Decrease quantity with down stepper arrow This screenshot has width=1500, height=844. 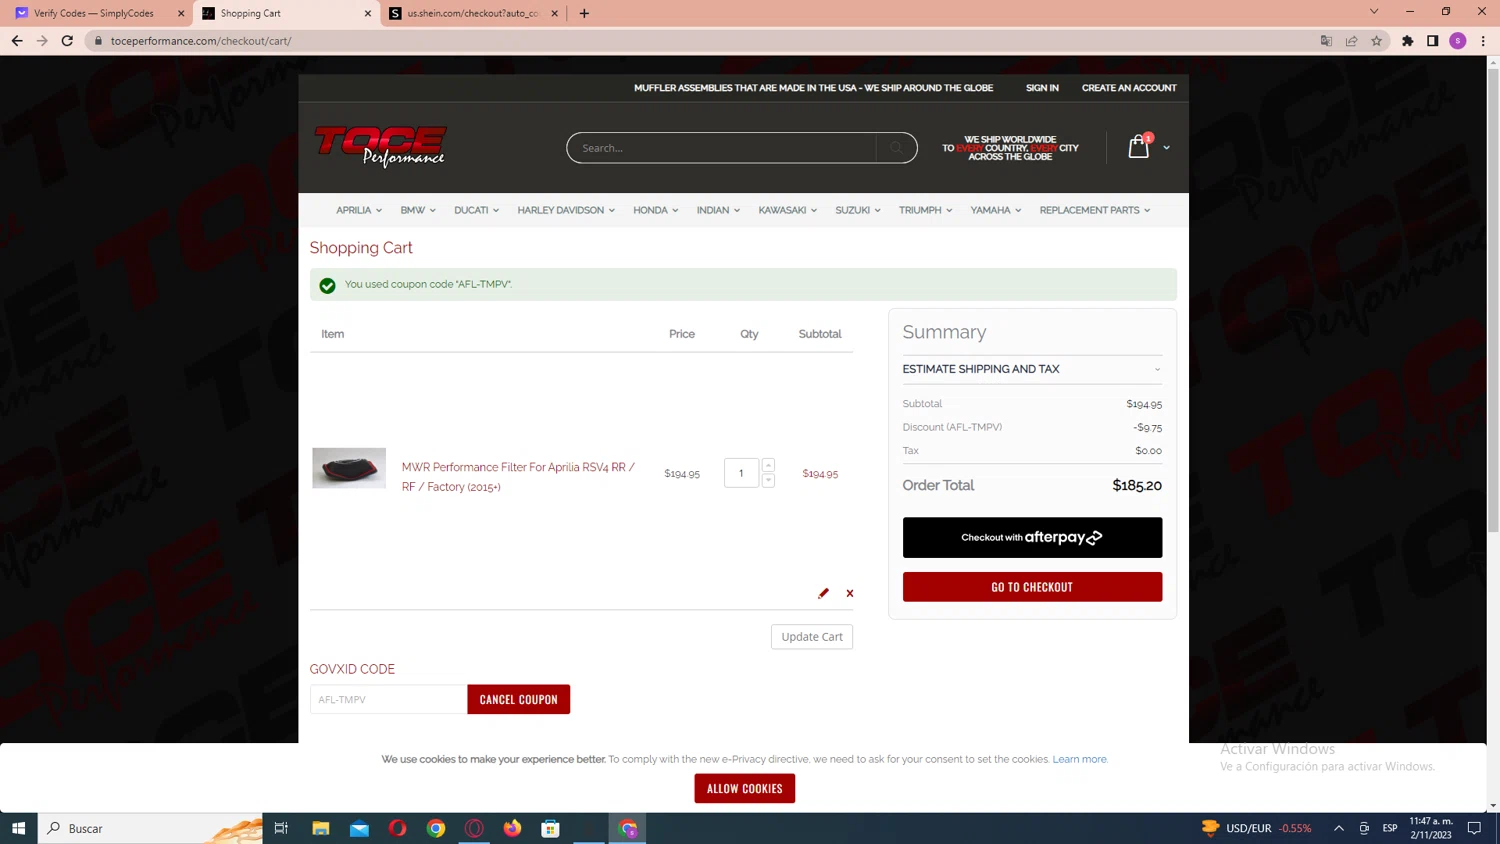(x=768, y=481)
